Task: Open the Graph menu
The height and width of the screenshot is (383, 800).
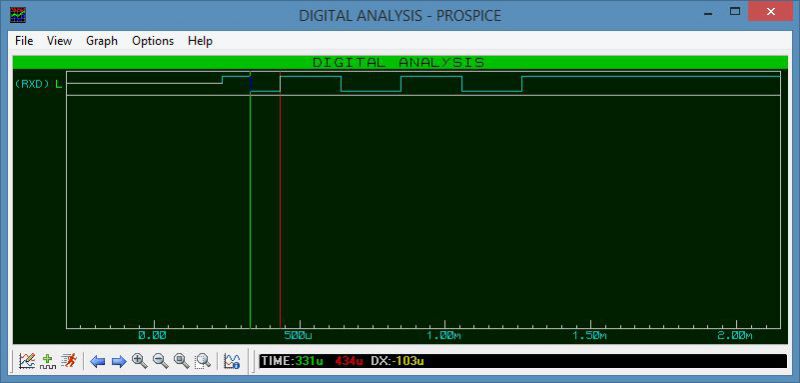Action: pyautogui.click(x=102, y=41)
